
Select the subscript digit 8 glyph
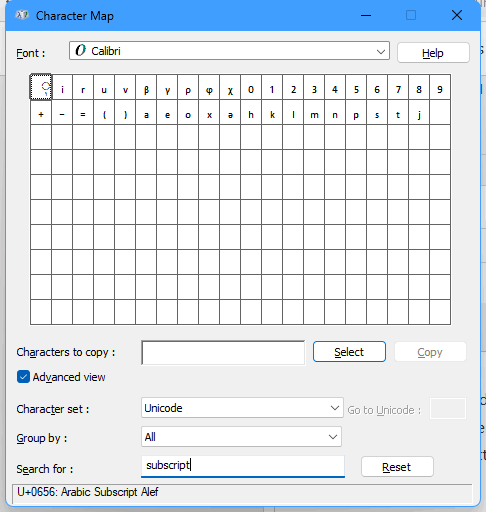(419, 87)
